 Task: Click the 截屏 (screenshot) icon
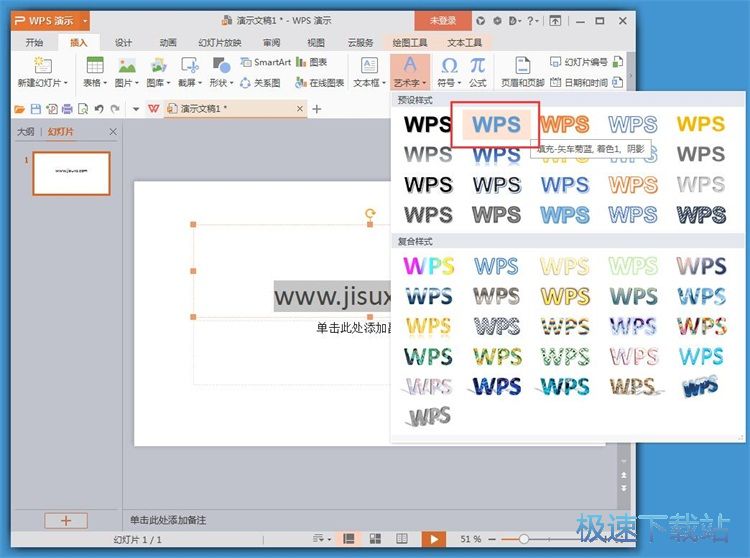tap(189, 66)
